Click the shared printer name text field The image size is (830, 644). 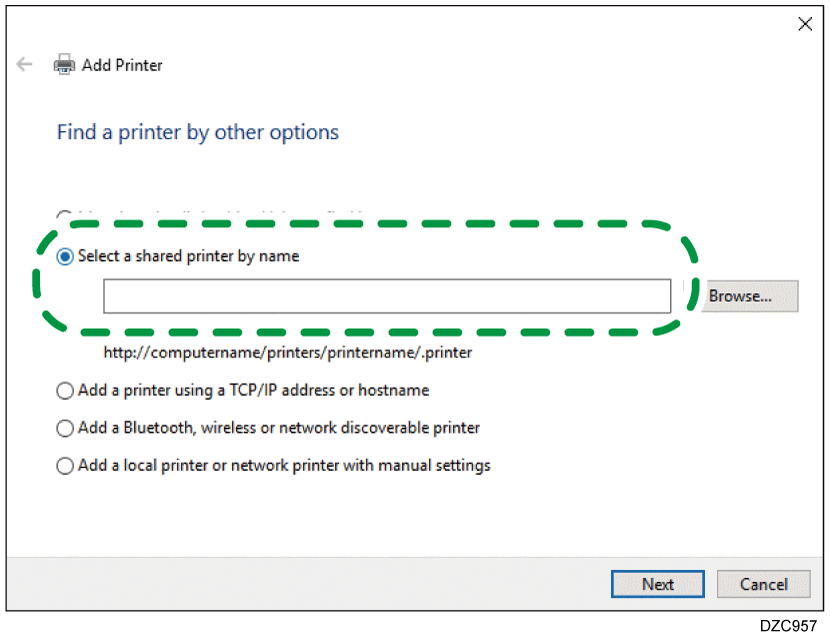click(x=387, y=296)
